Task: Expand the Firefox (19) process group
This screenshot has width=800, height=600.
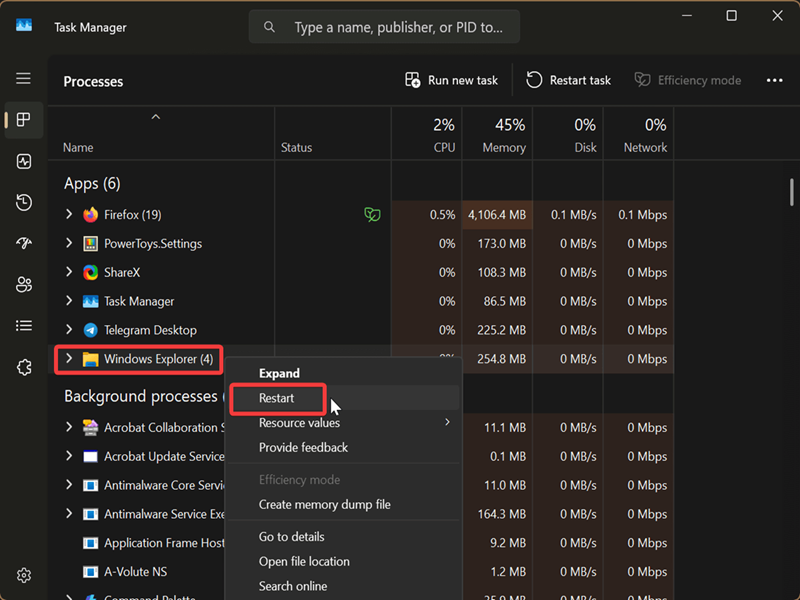Action: (x=69, y=214)
